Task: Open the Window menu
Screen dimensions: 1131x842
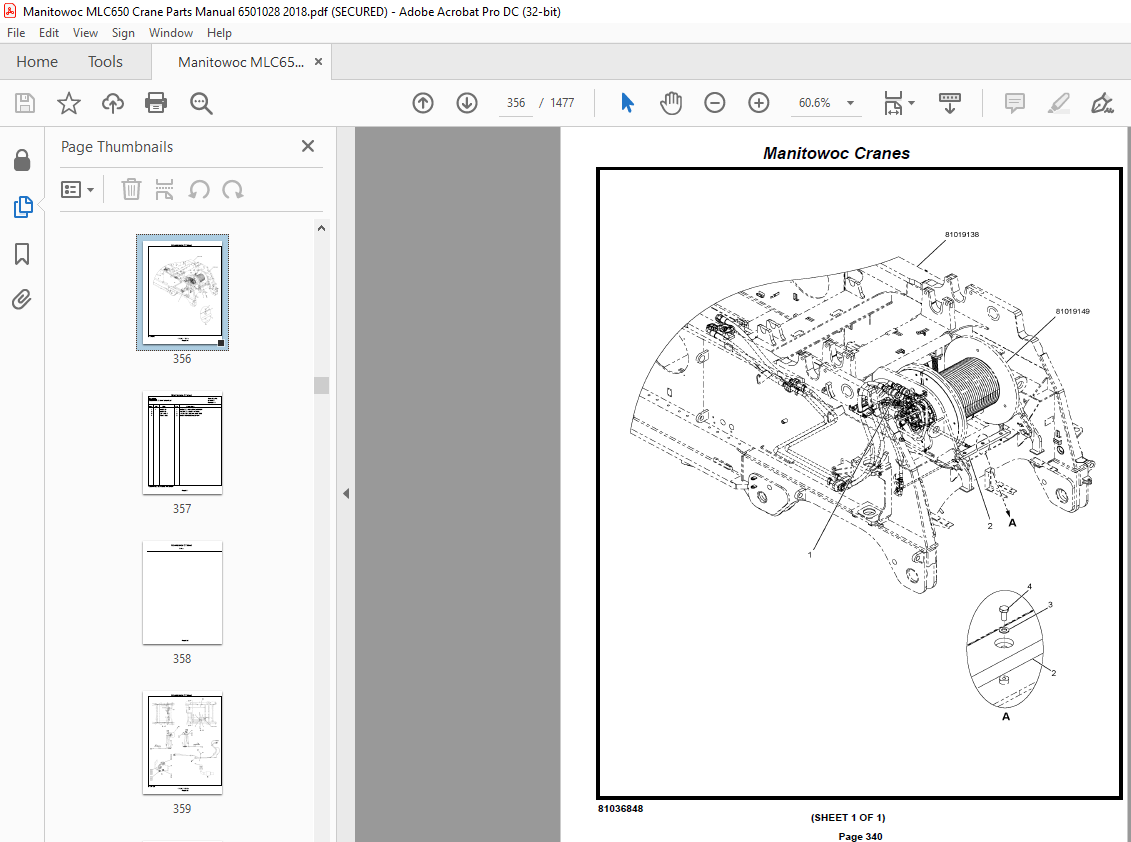Action: [170, 32]
